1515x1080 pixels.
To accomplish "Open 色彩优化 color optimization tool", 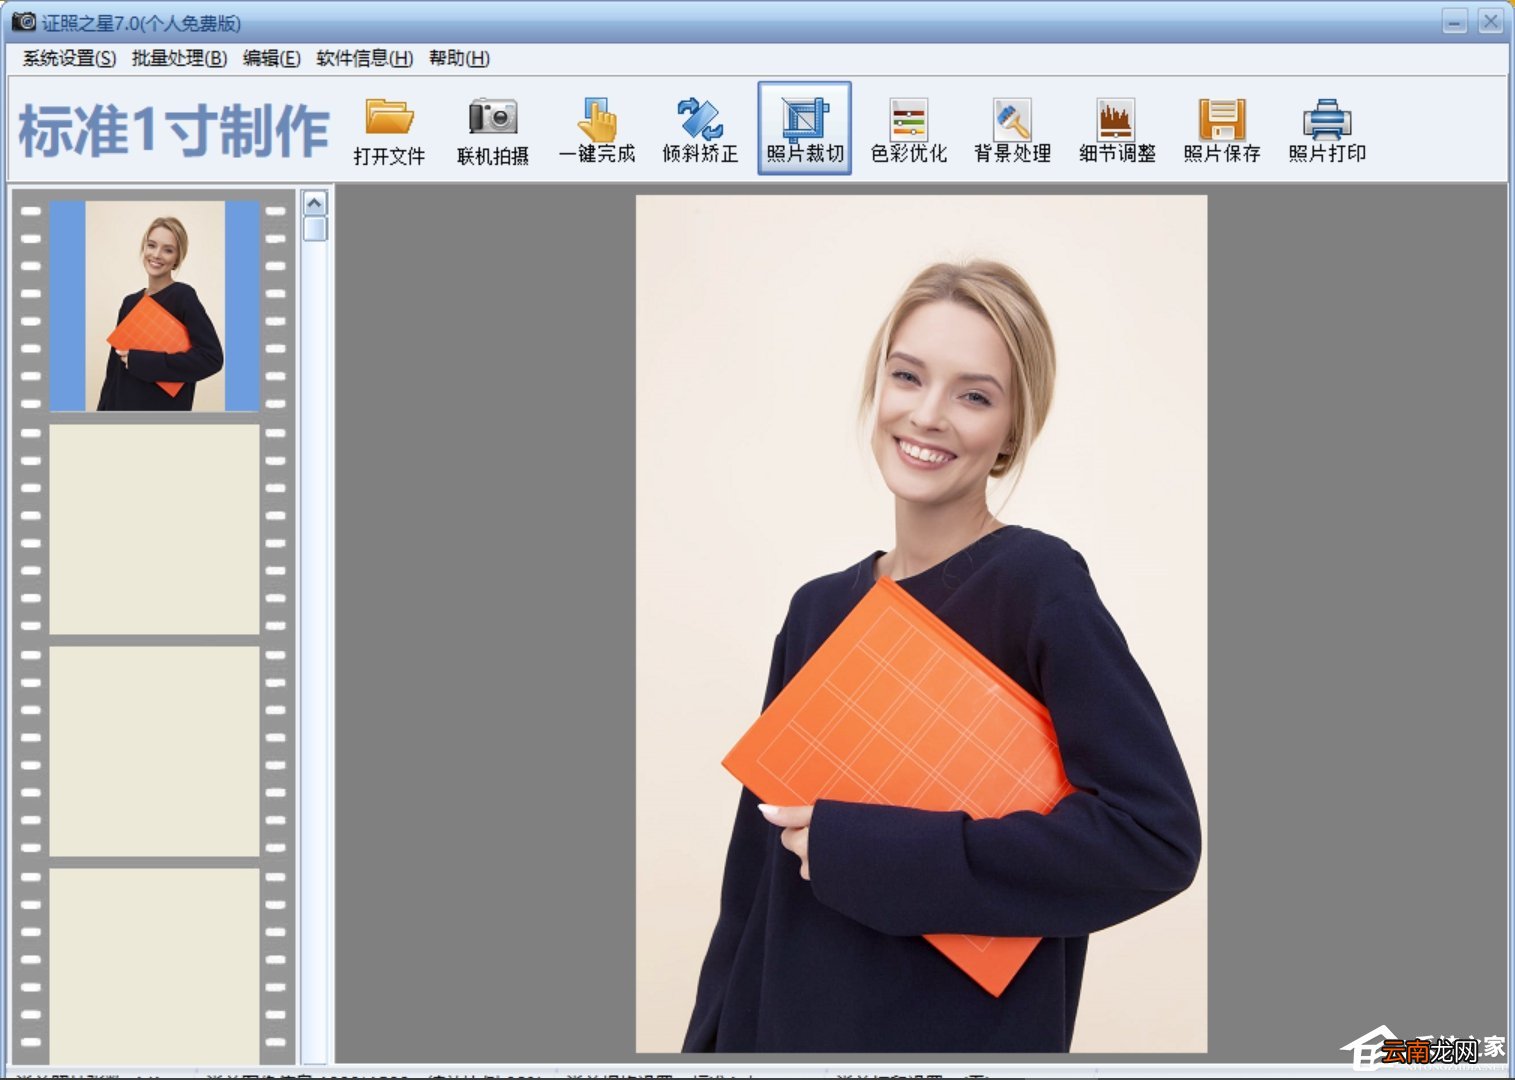I will coord(908,130).
